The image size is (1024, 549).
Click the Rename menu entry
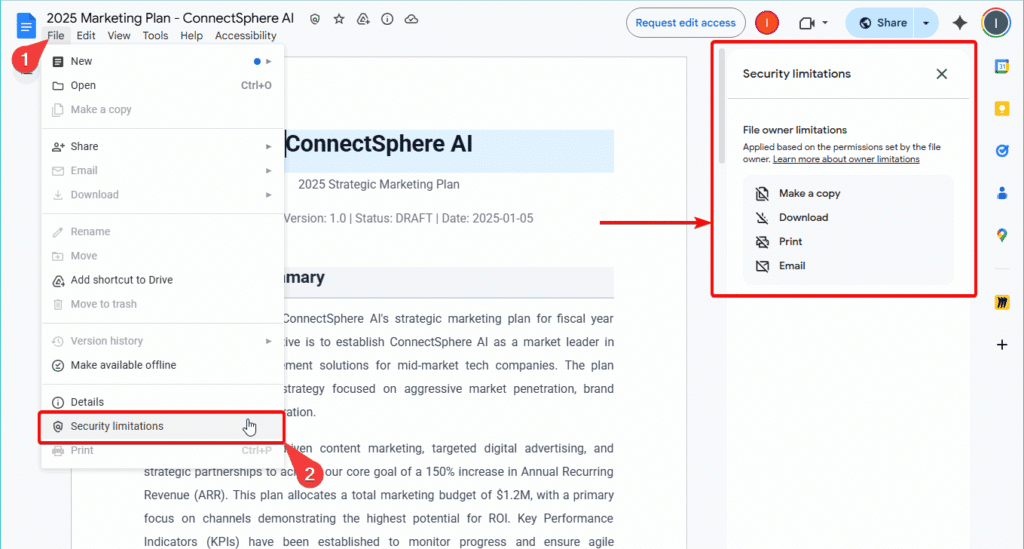coord(162,232)
